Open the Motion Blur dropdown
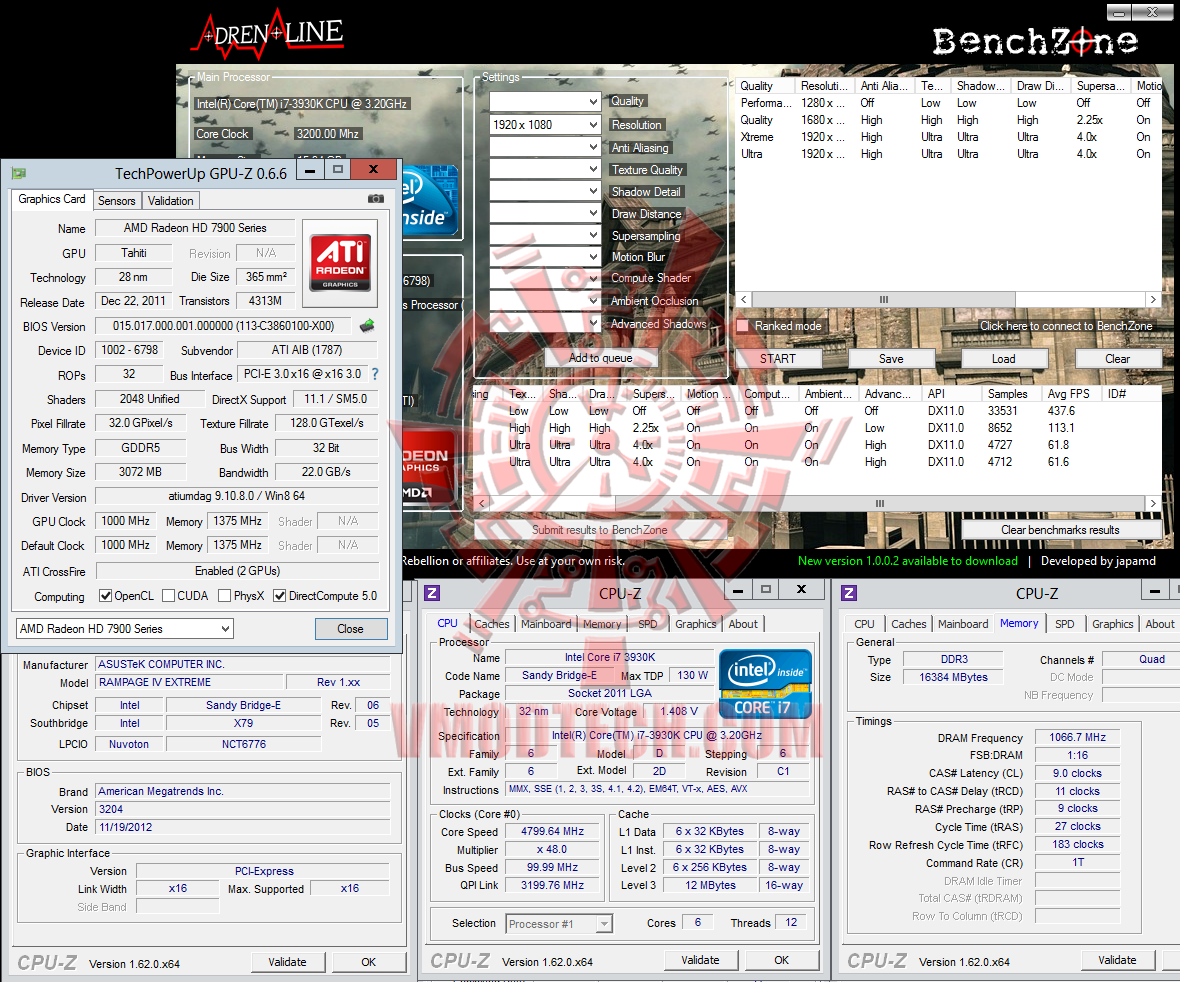Image resolution: width=1180 pixels, height=982 pixels. (x=545, y=257)
